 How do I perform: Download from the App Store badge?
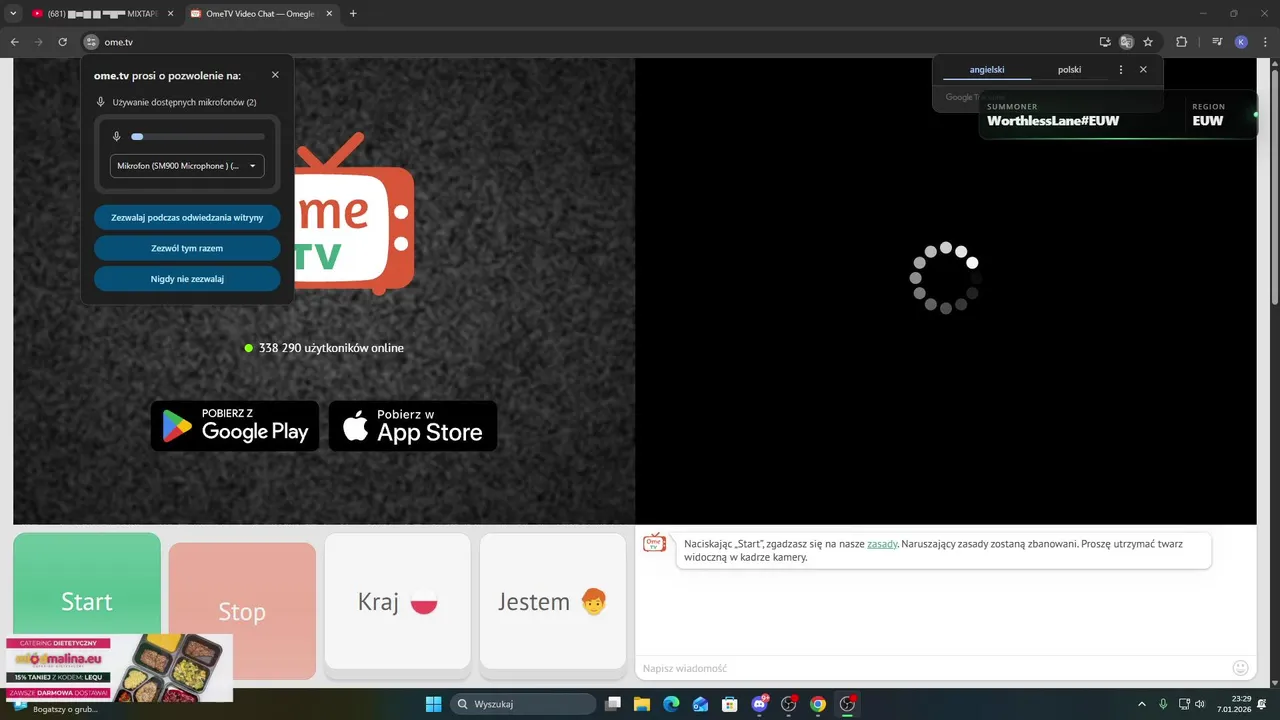pos(413,426)
